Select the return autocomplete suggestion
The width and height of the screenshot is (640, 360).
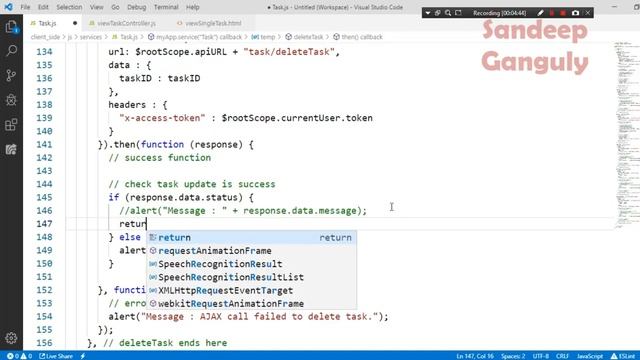click(x=251, y=238)
